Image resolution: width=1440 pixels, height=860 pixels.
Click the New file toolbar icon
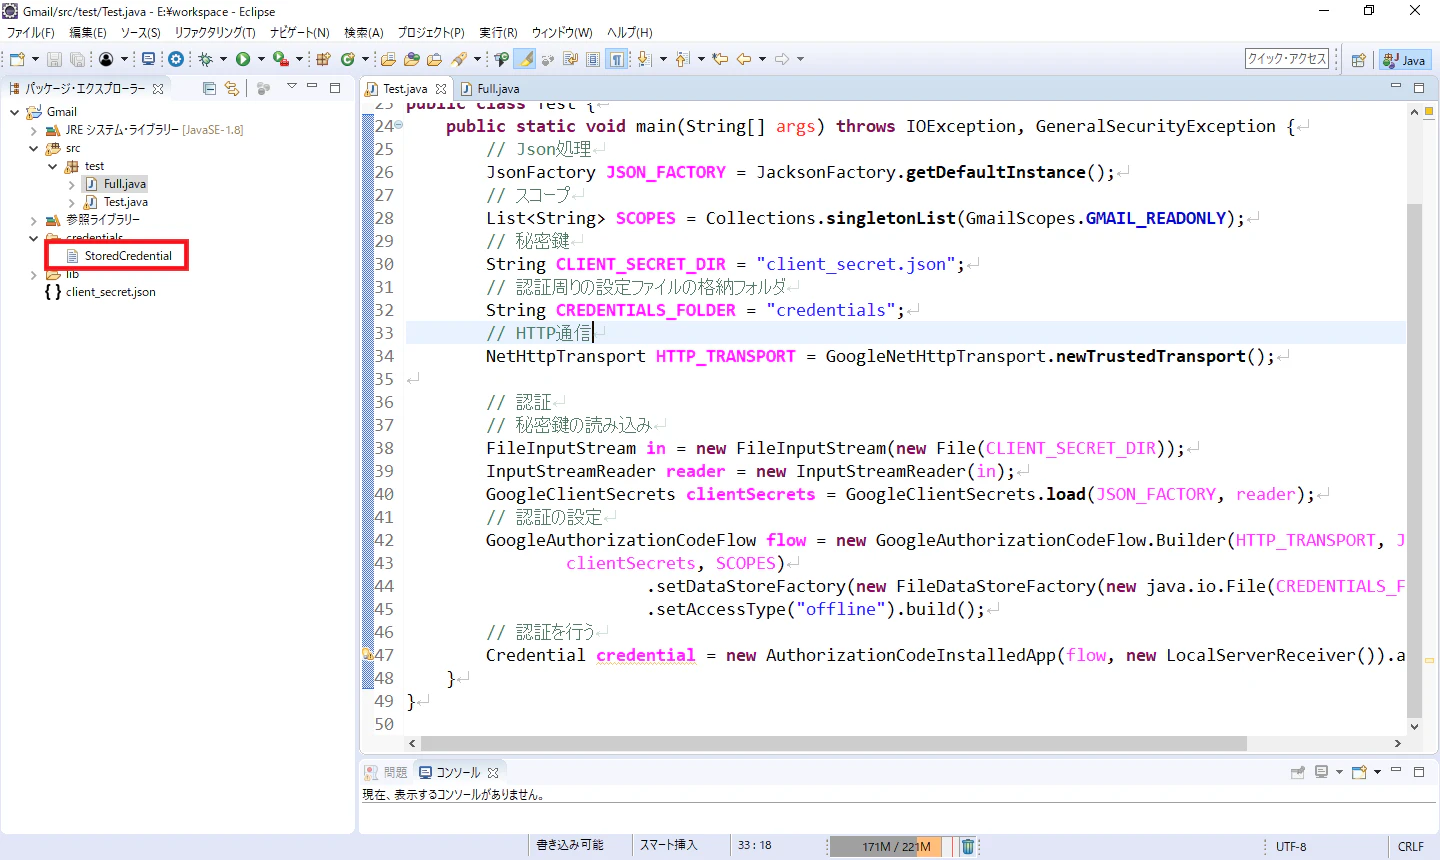tap(17, 59)
